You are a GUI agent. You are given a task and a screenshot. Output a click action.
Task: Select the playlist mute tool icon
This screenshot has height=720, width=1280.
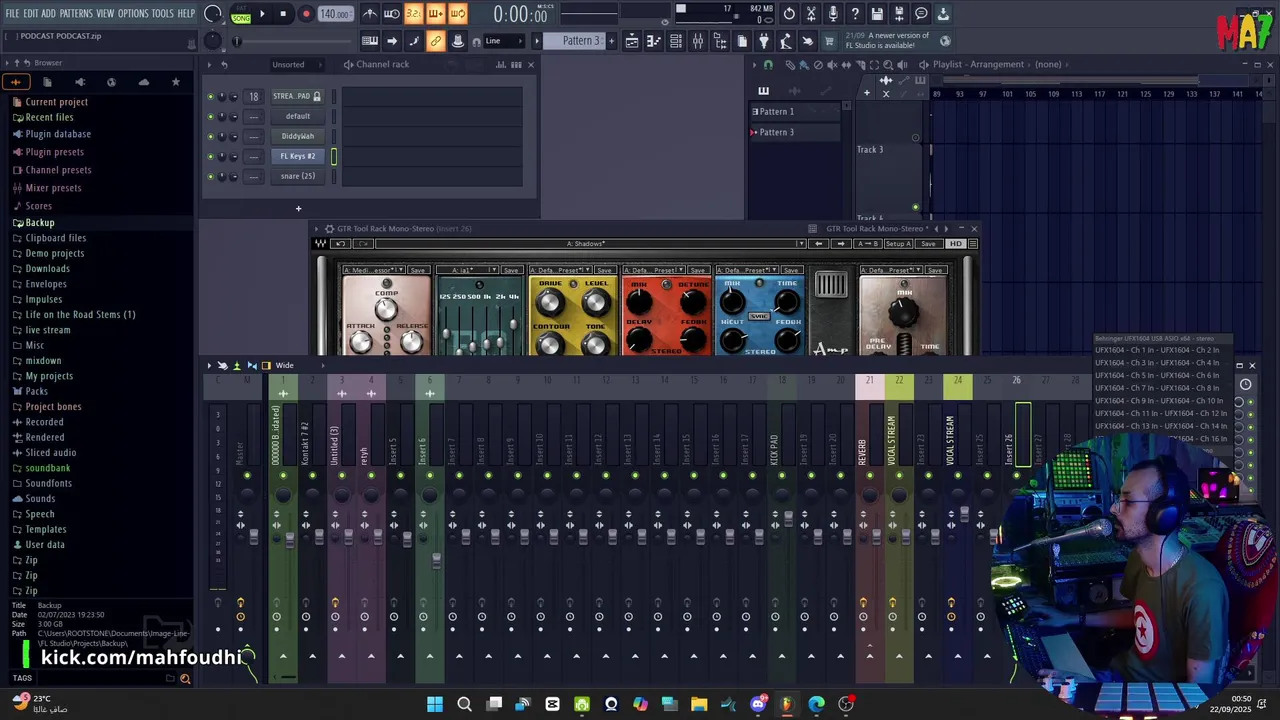[x=832, y=65]
